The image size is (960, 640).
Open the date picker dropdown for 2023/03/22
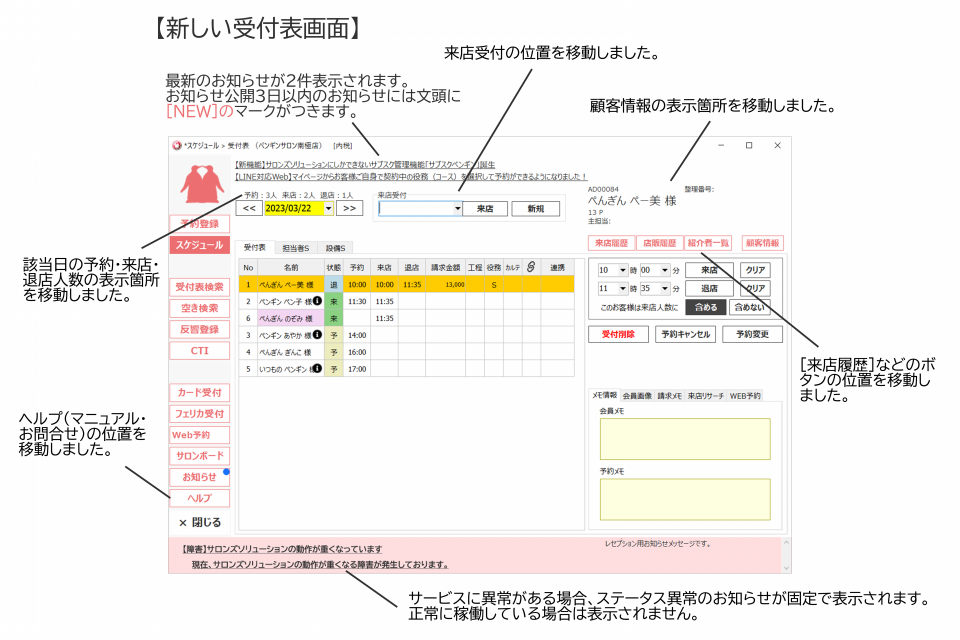(x=329, y=208)
